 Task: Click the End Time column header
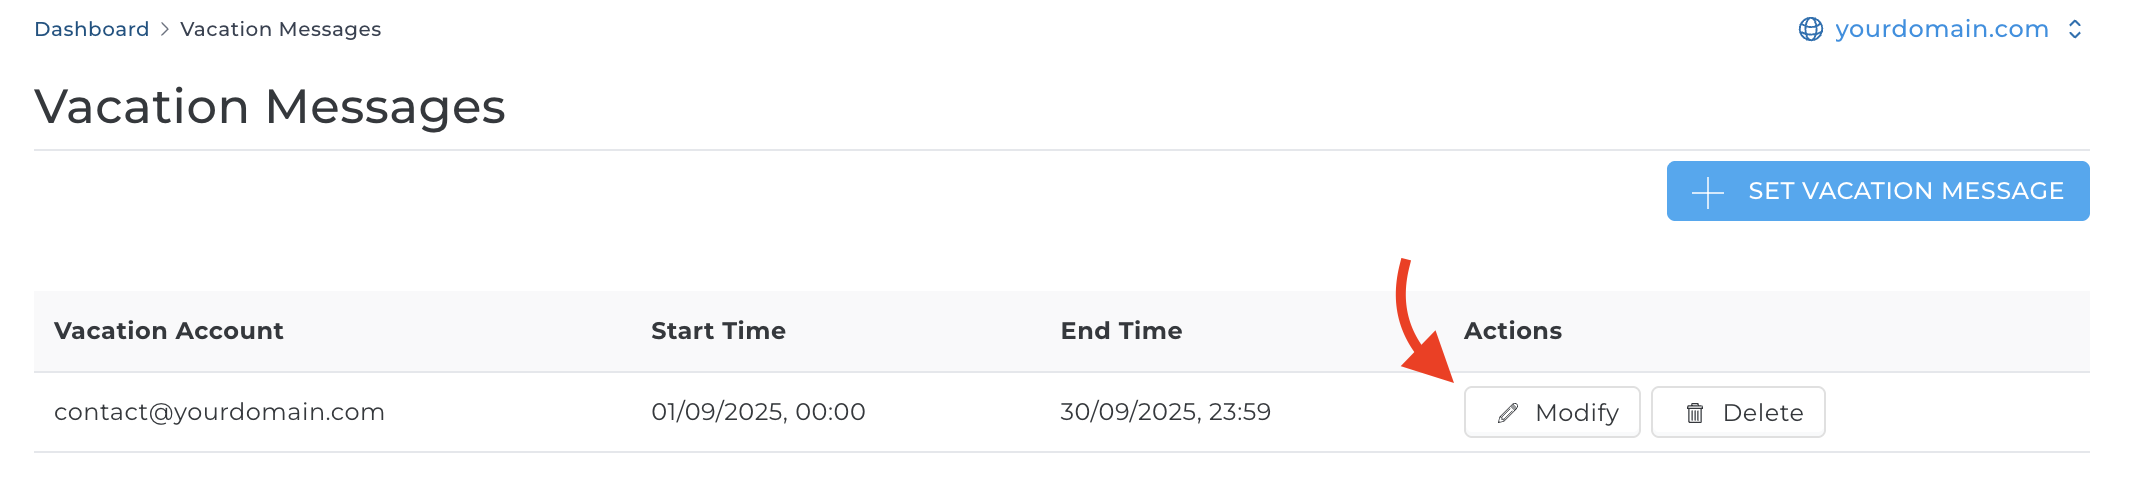[x=1121, y=331]
